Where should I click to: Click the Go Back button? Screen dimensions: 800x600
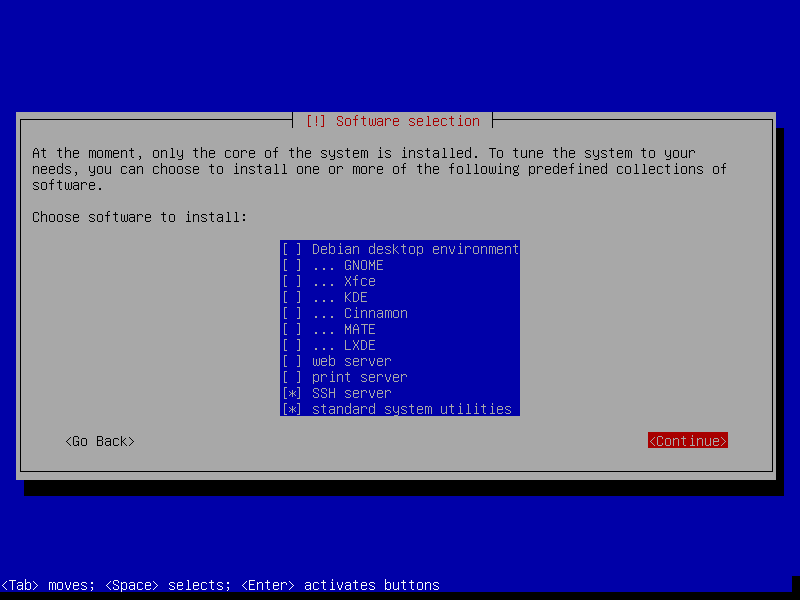click(100, 441)
